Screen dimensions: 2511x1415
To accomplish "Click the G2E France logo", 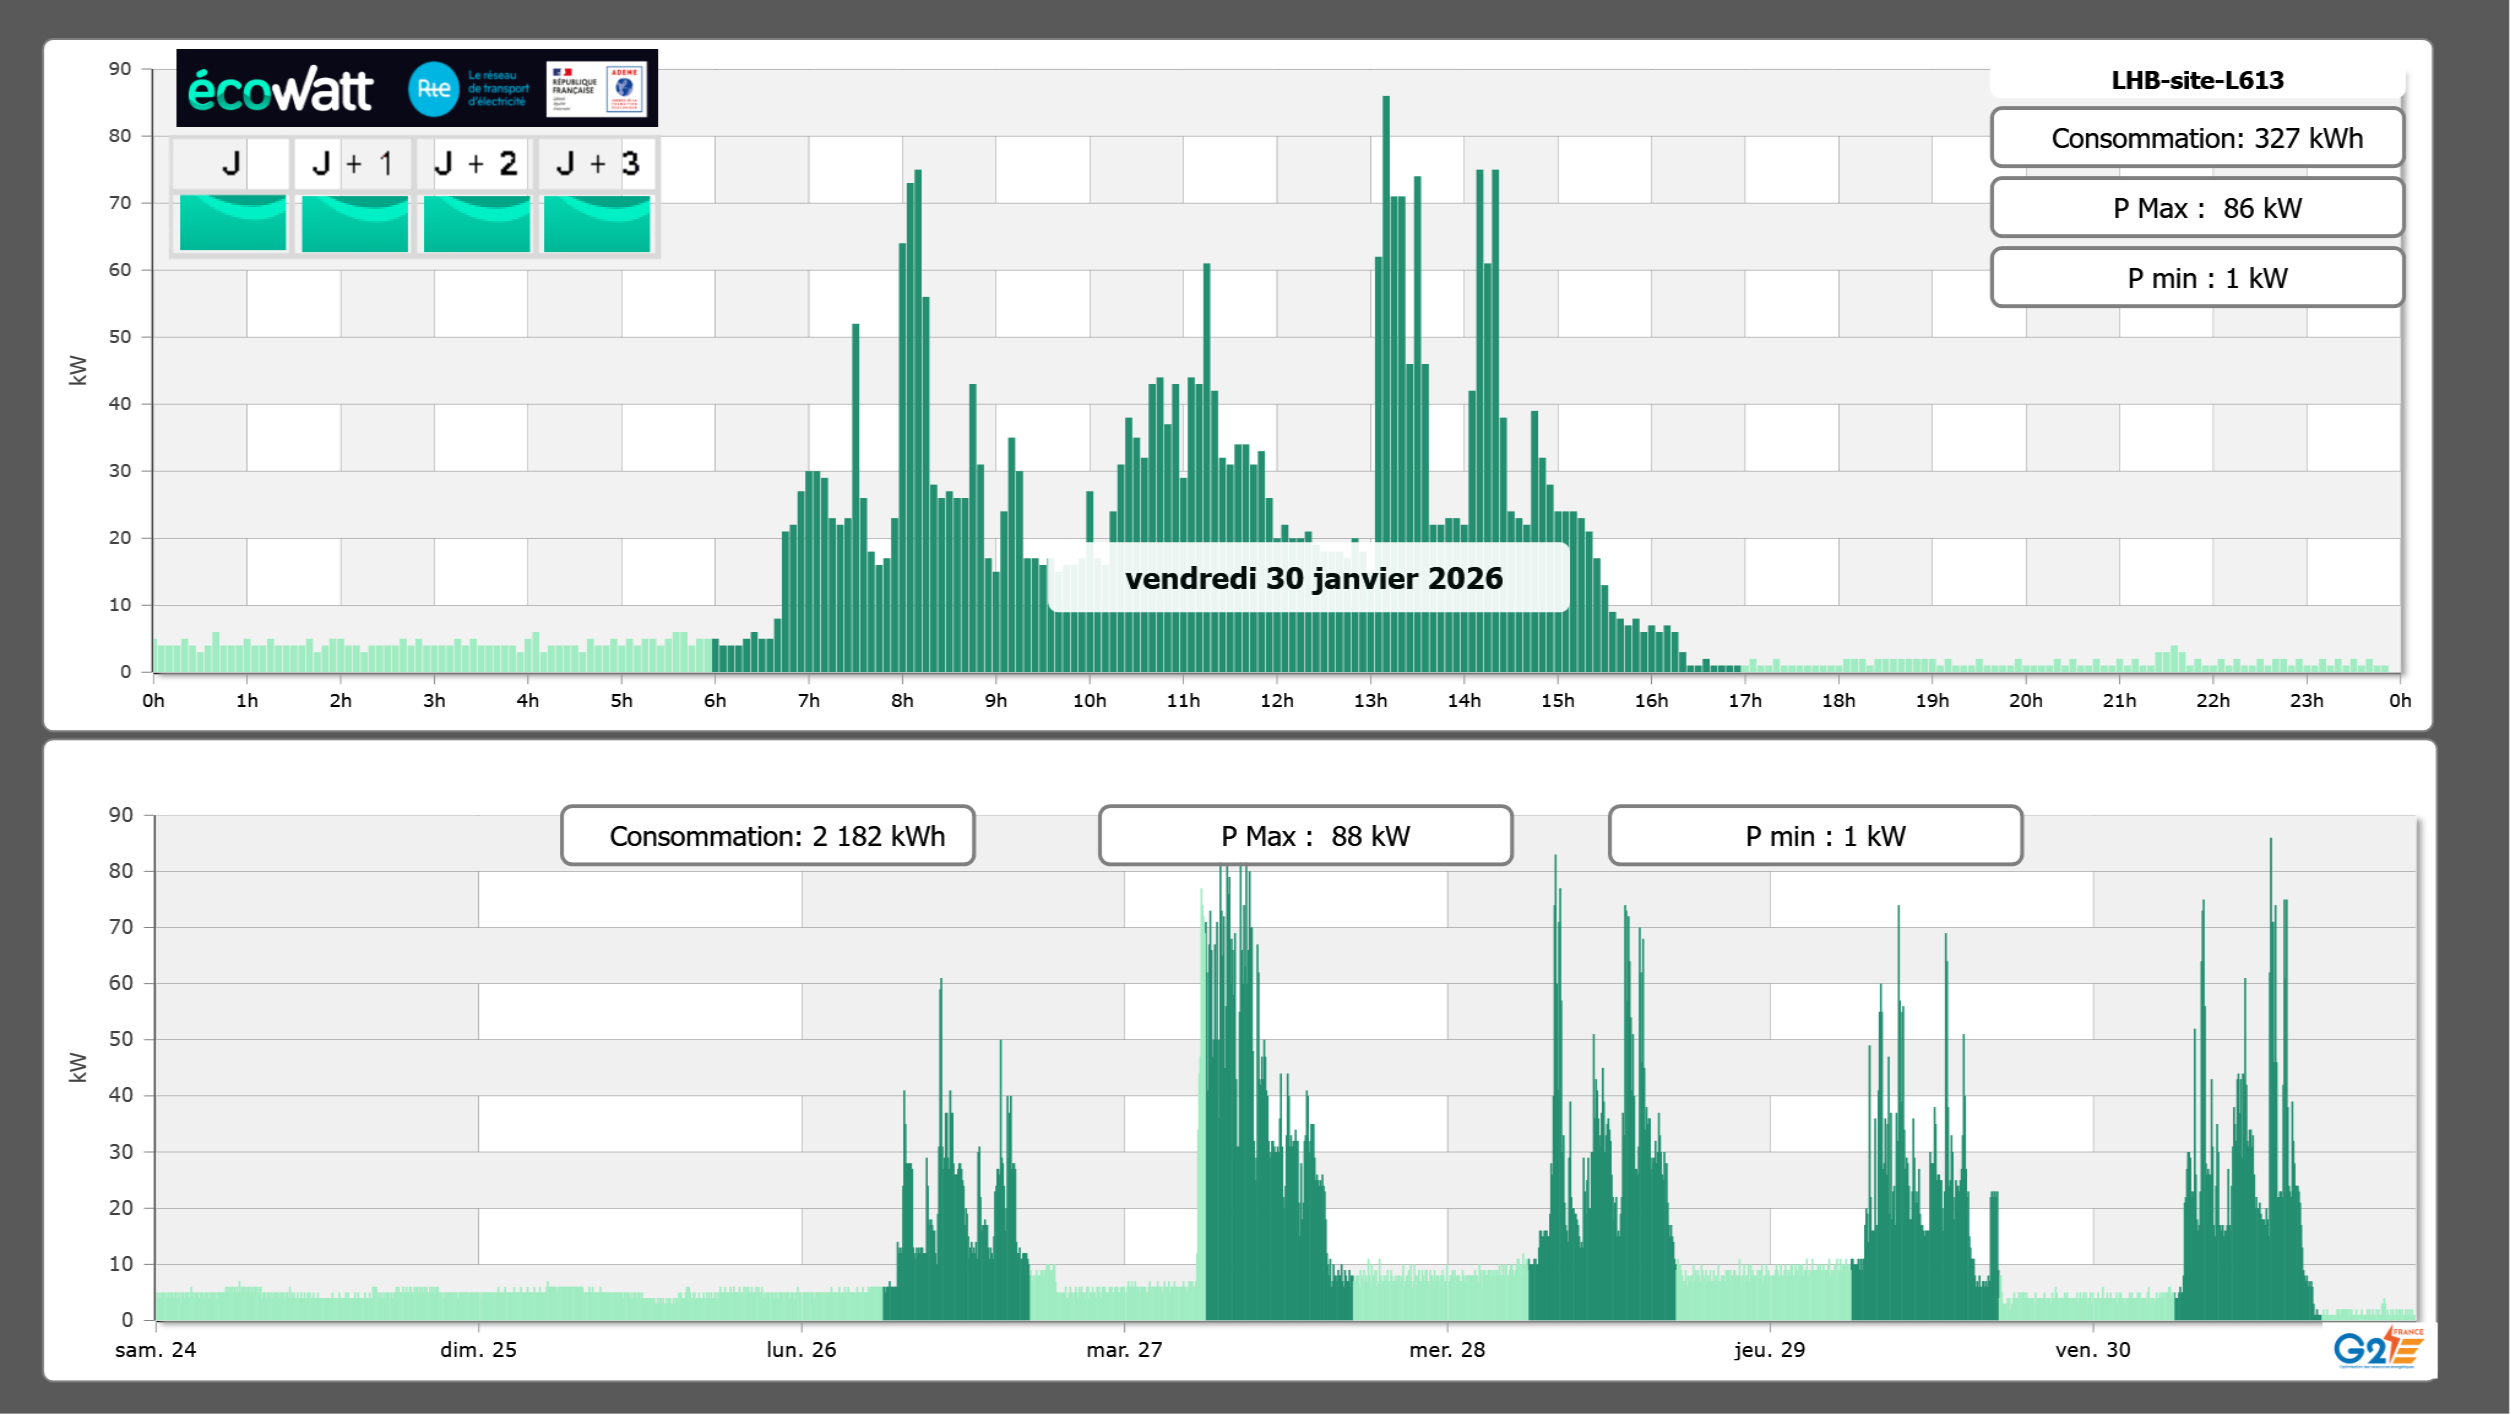I will coord(2377,1347).
